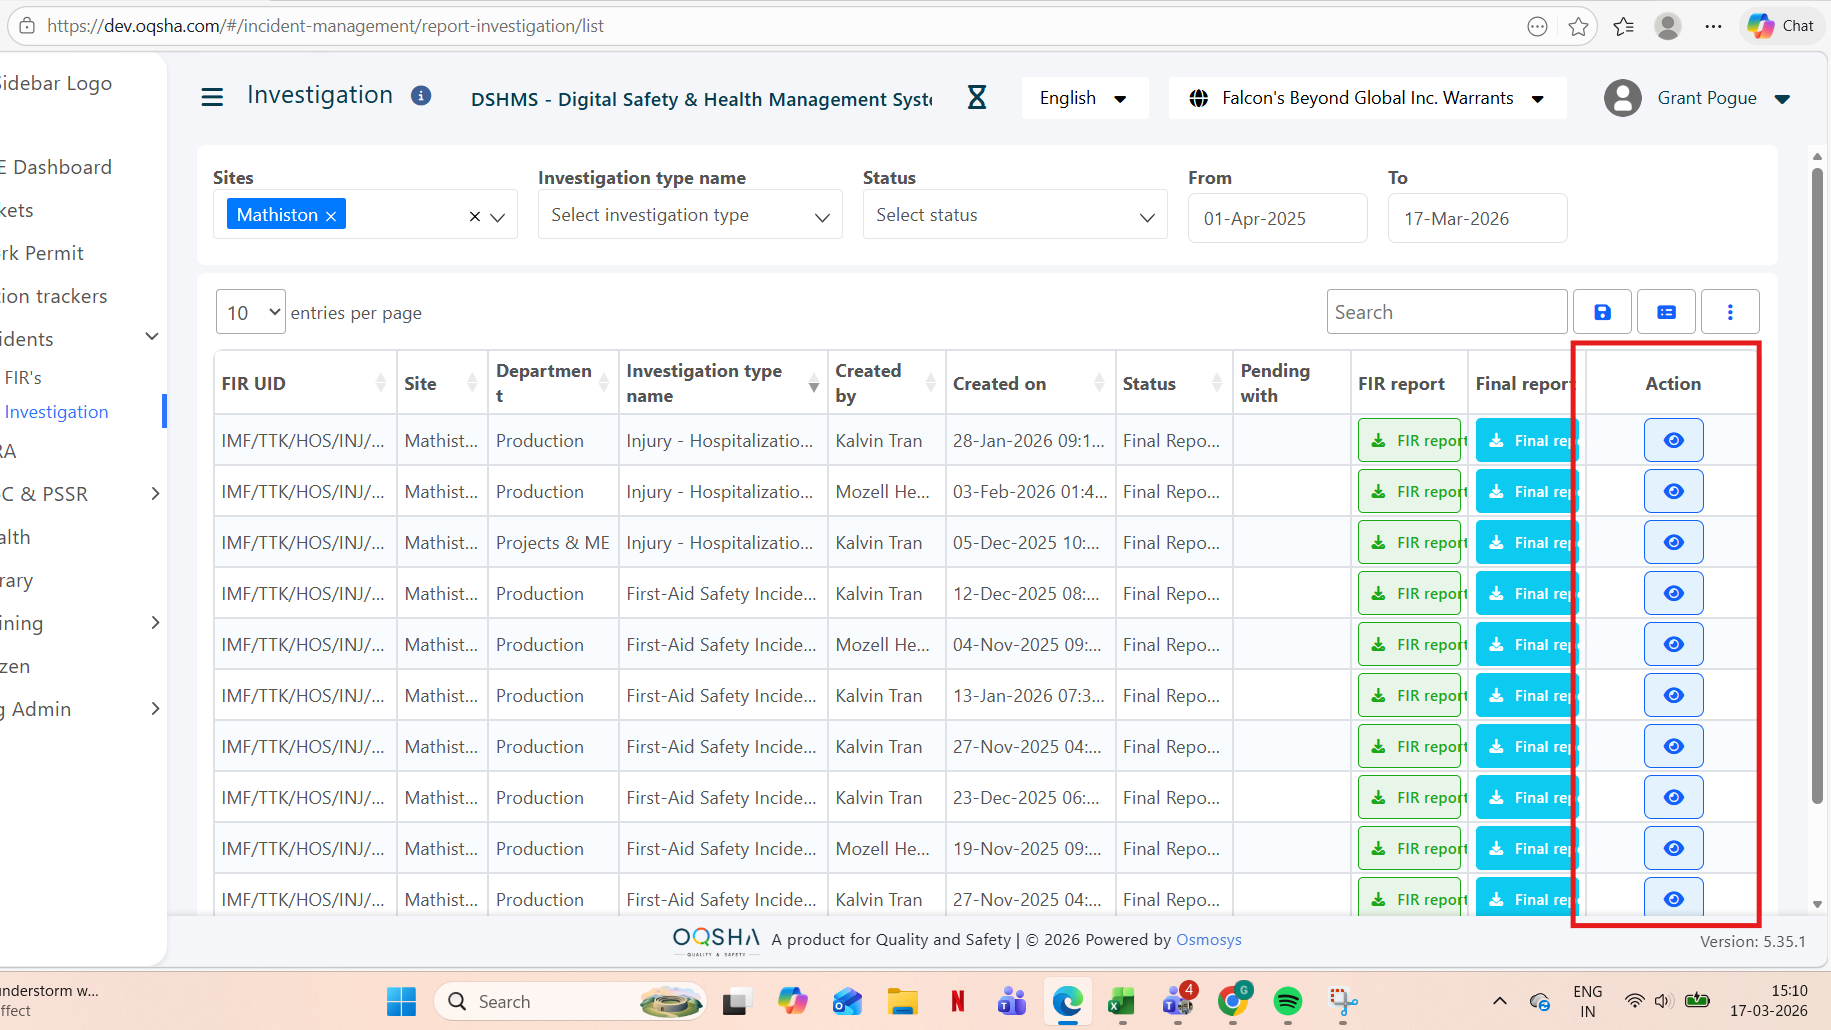Viewport: 1831px width, 1030px height.
Task: Sort by Created by column
Action: (x=930, y=383)
